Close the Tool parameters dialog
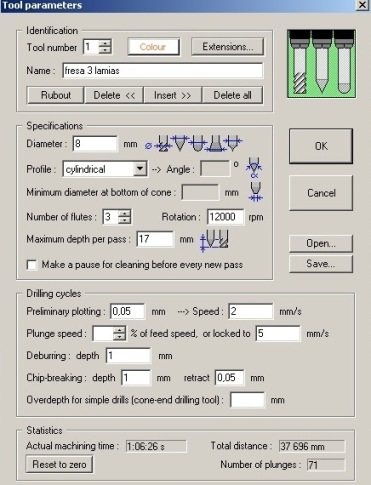Image resolution: width=371 pixels, height=485 pixels. tap(362, 5)
